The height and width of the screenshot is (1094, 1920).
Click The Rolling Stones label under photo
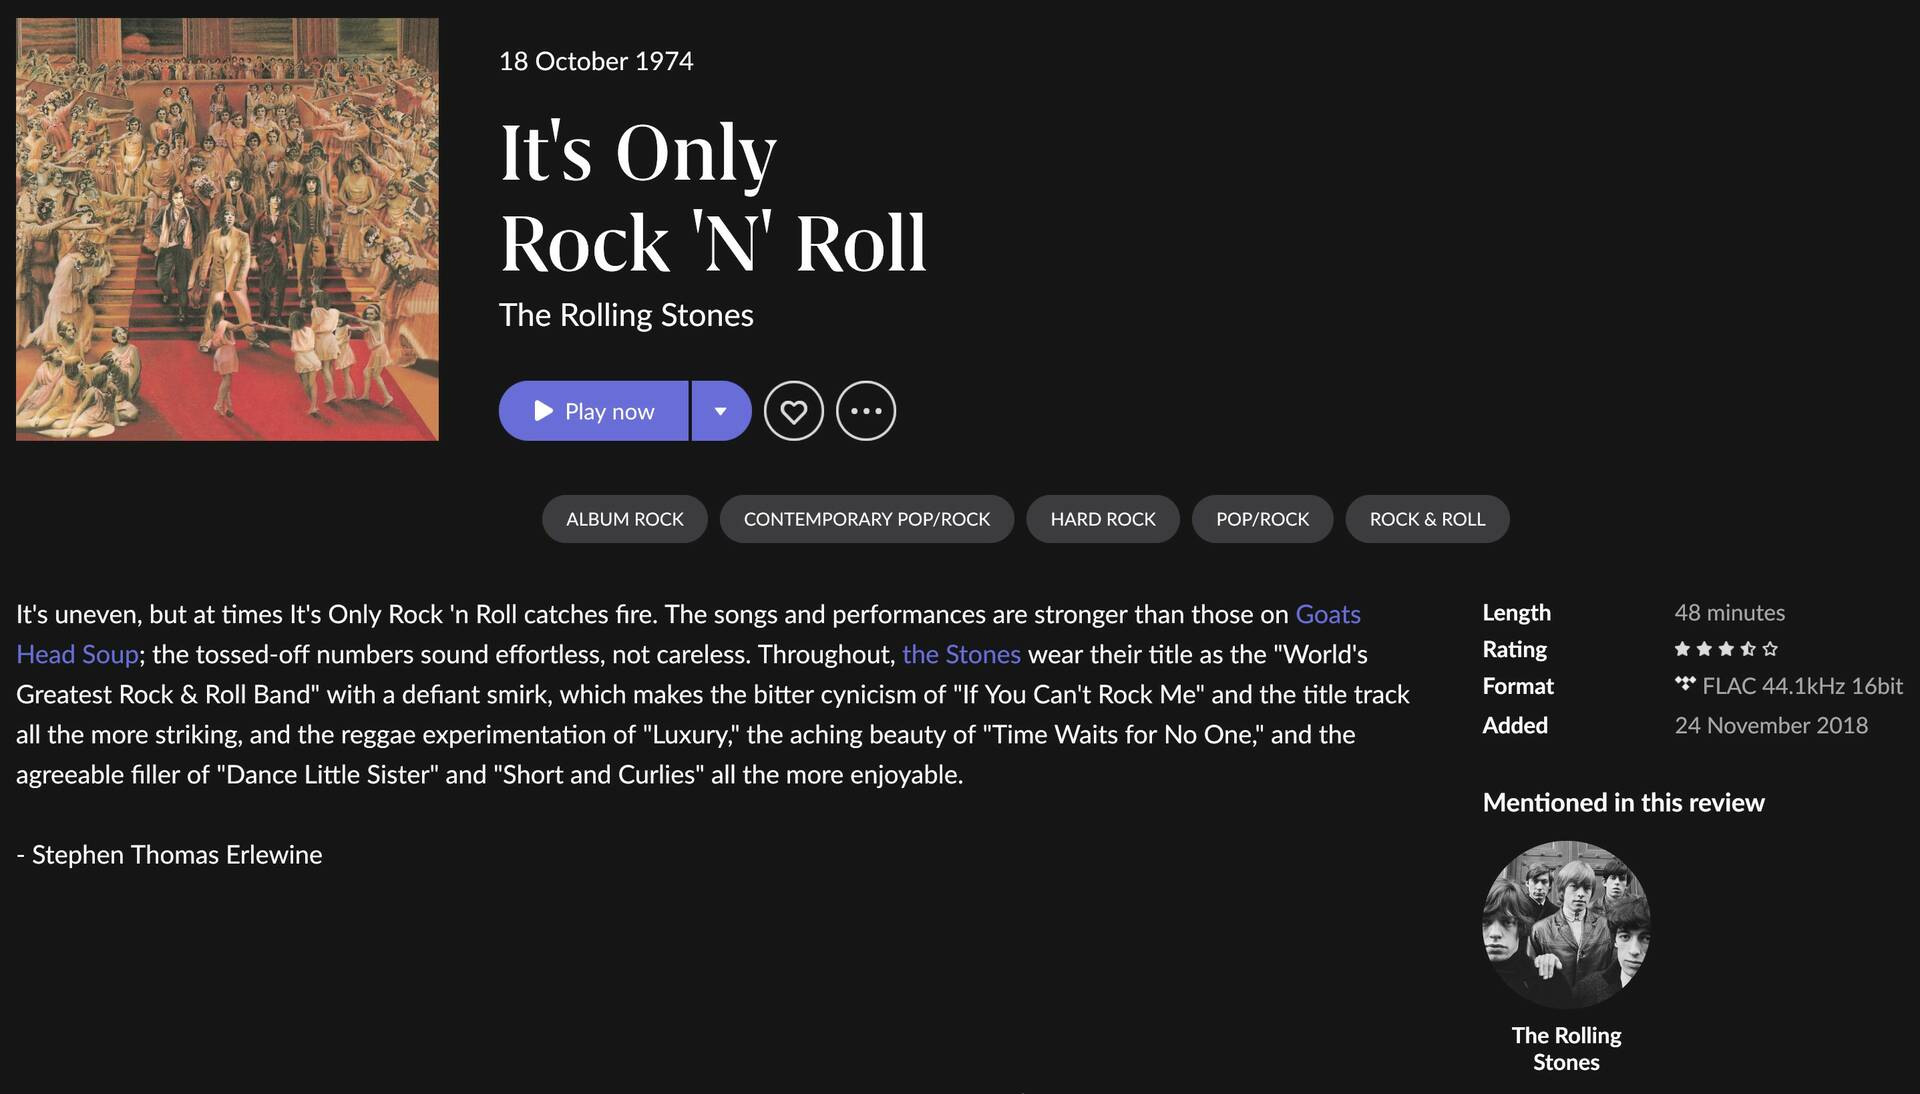click(x=1566, y=1049)
